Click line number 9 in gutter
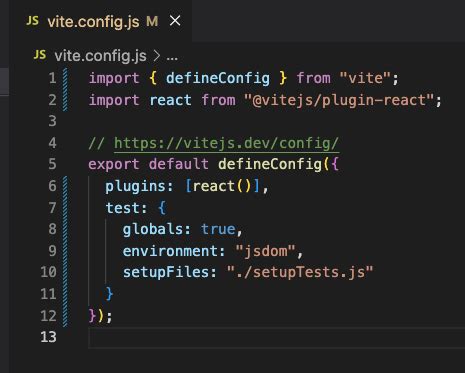The image size is (465, 373). (53, 251)
